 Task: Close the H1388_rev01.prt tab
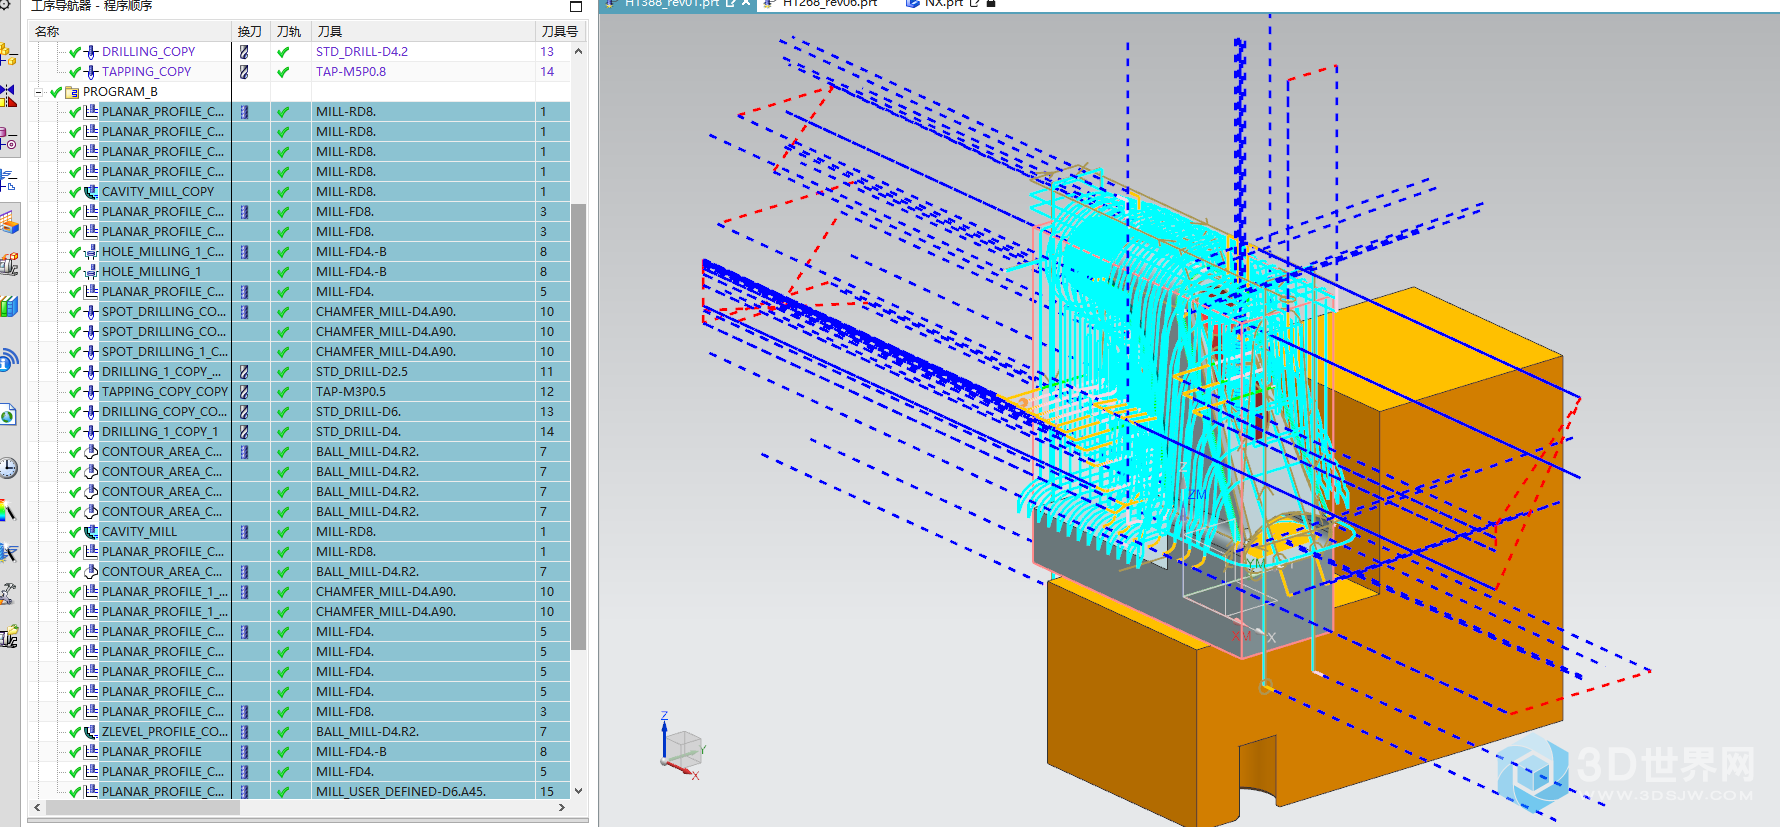tap(746, 3)
